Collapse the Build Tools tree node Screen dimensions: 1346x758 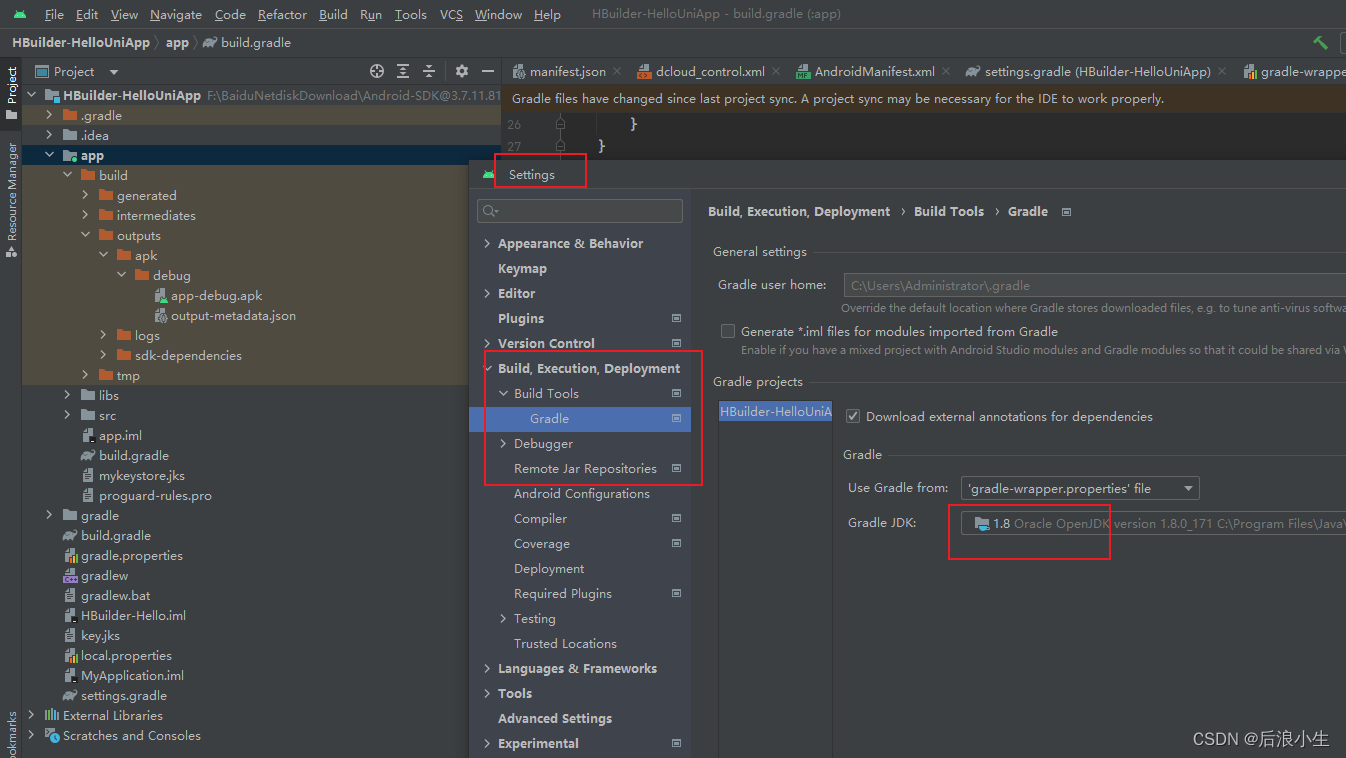tap(504, 393)
